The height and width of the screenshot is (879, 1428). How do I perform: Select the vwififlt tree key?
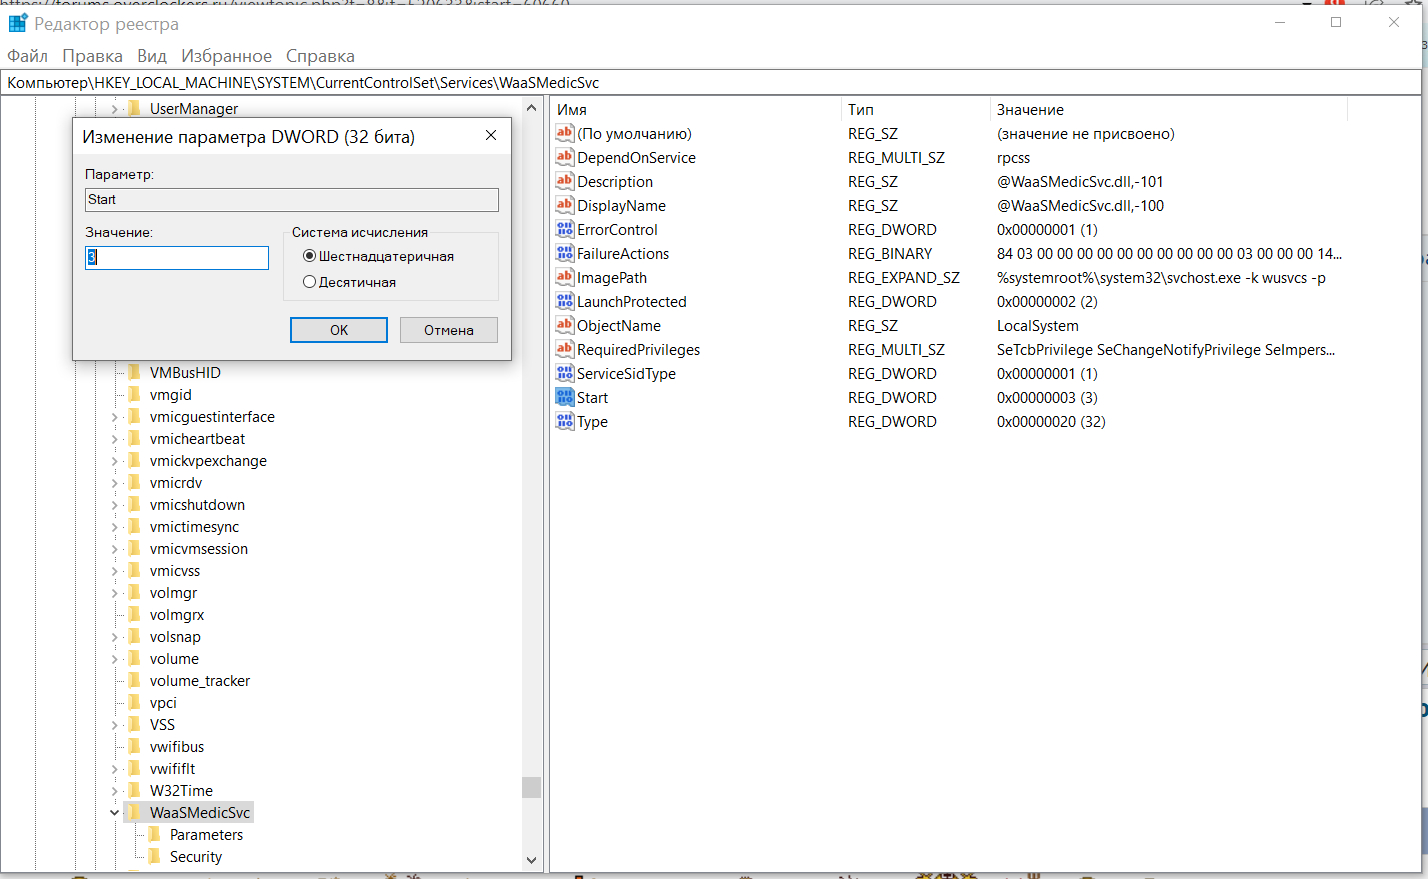click(173, 769)
